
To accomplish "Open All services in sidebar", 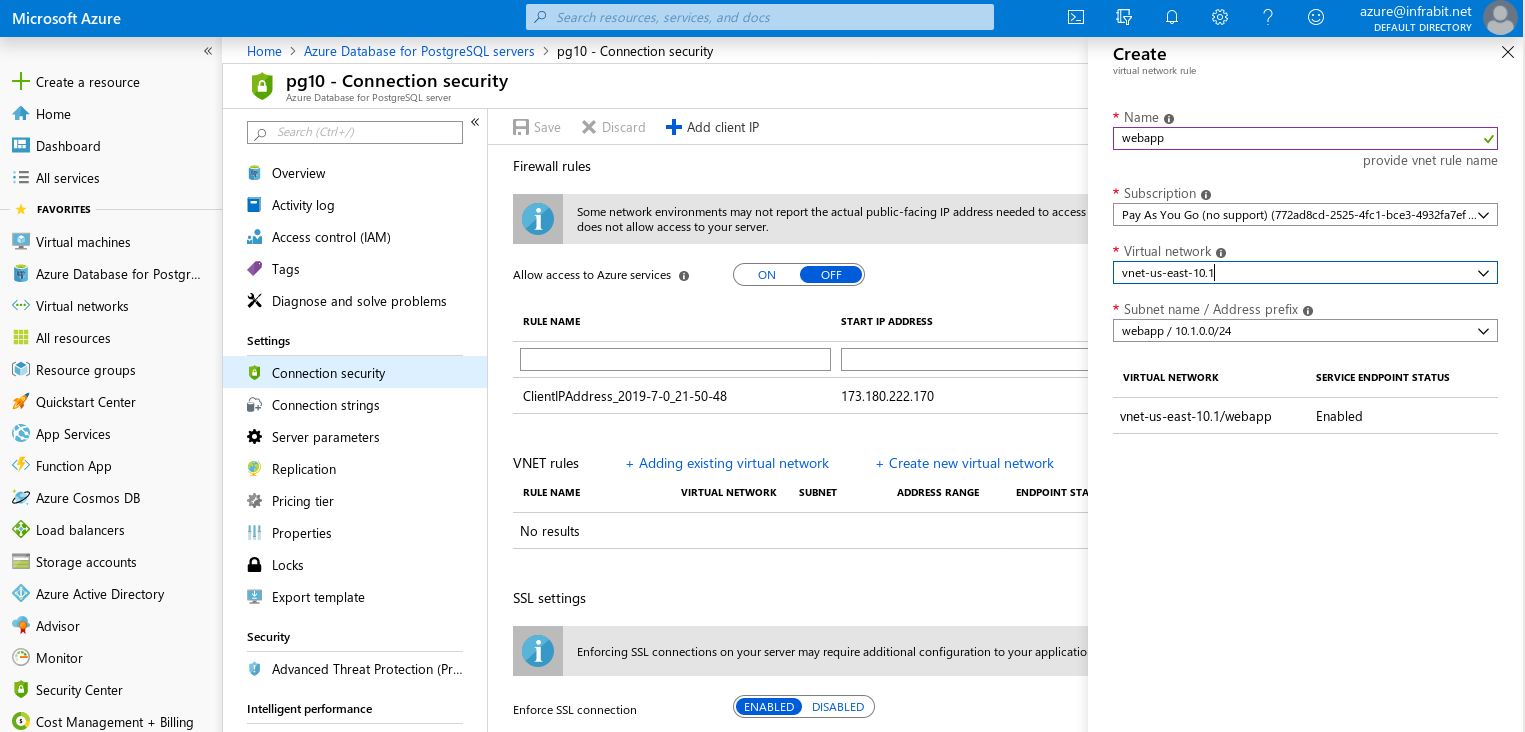I will pos(68,178).
